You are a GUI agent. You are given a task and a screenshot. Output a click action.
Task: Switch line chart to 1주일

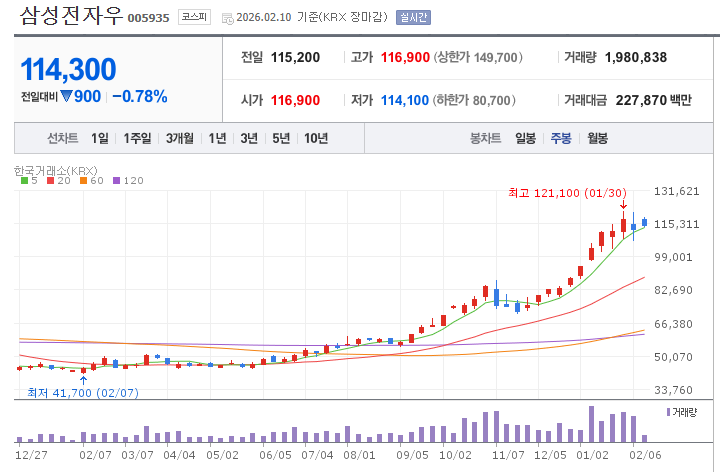point(138,138)
